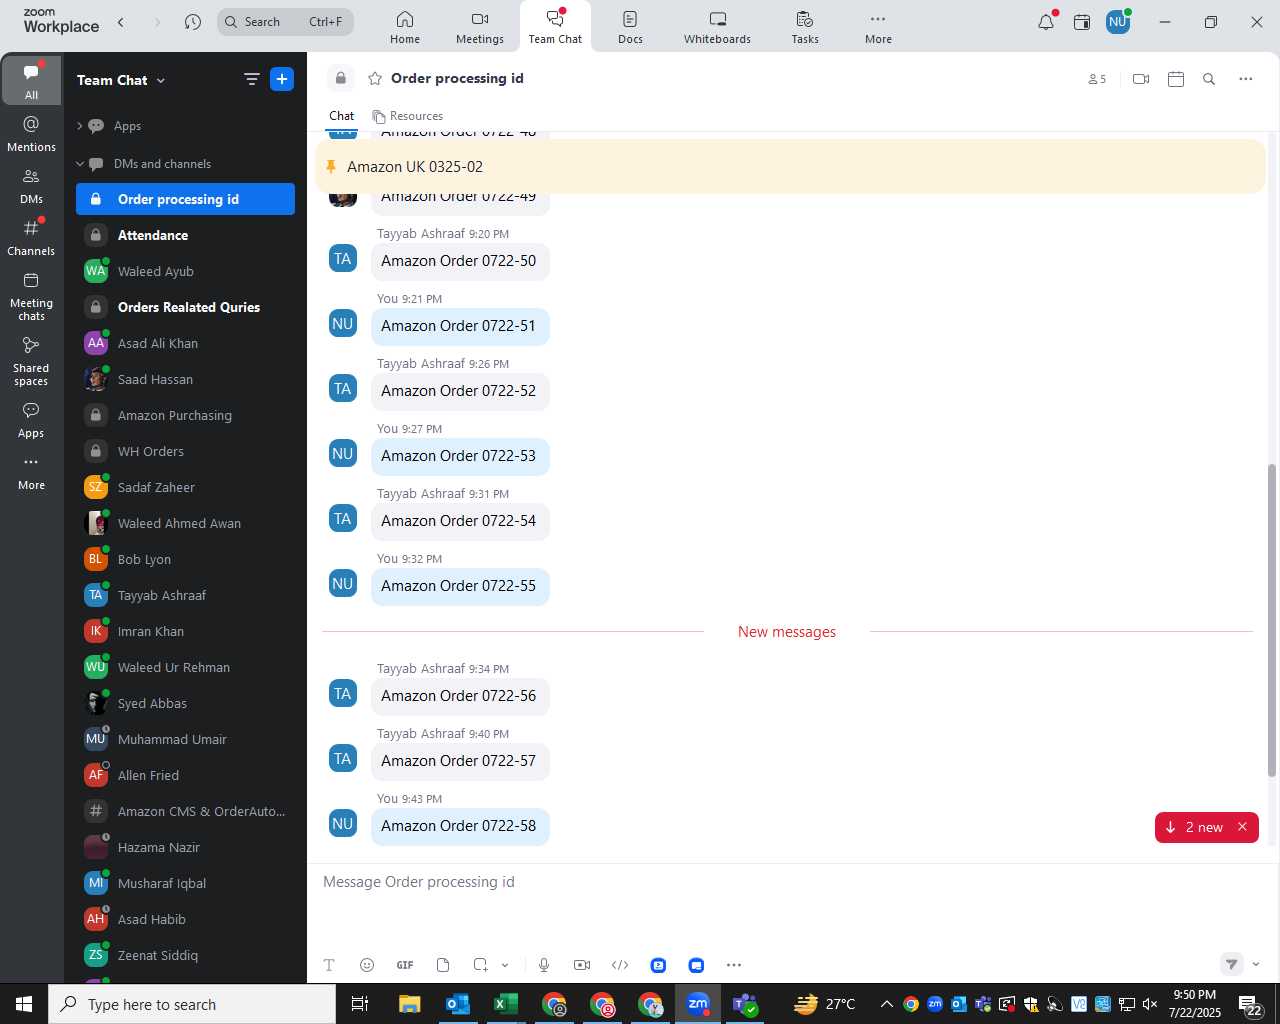Open chat with Asad Ali Khan

[x=185, y=343]
